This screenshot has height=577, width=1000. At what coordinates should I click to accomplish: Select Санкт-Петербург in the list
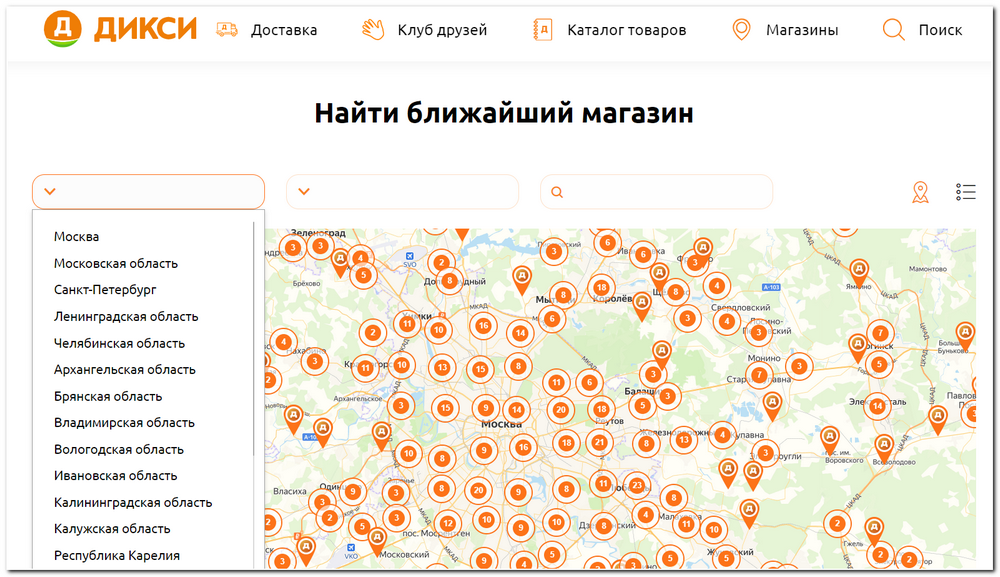[x=105, y=290]
